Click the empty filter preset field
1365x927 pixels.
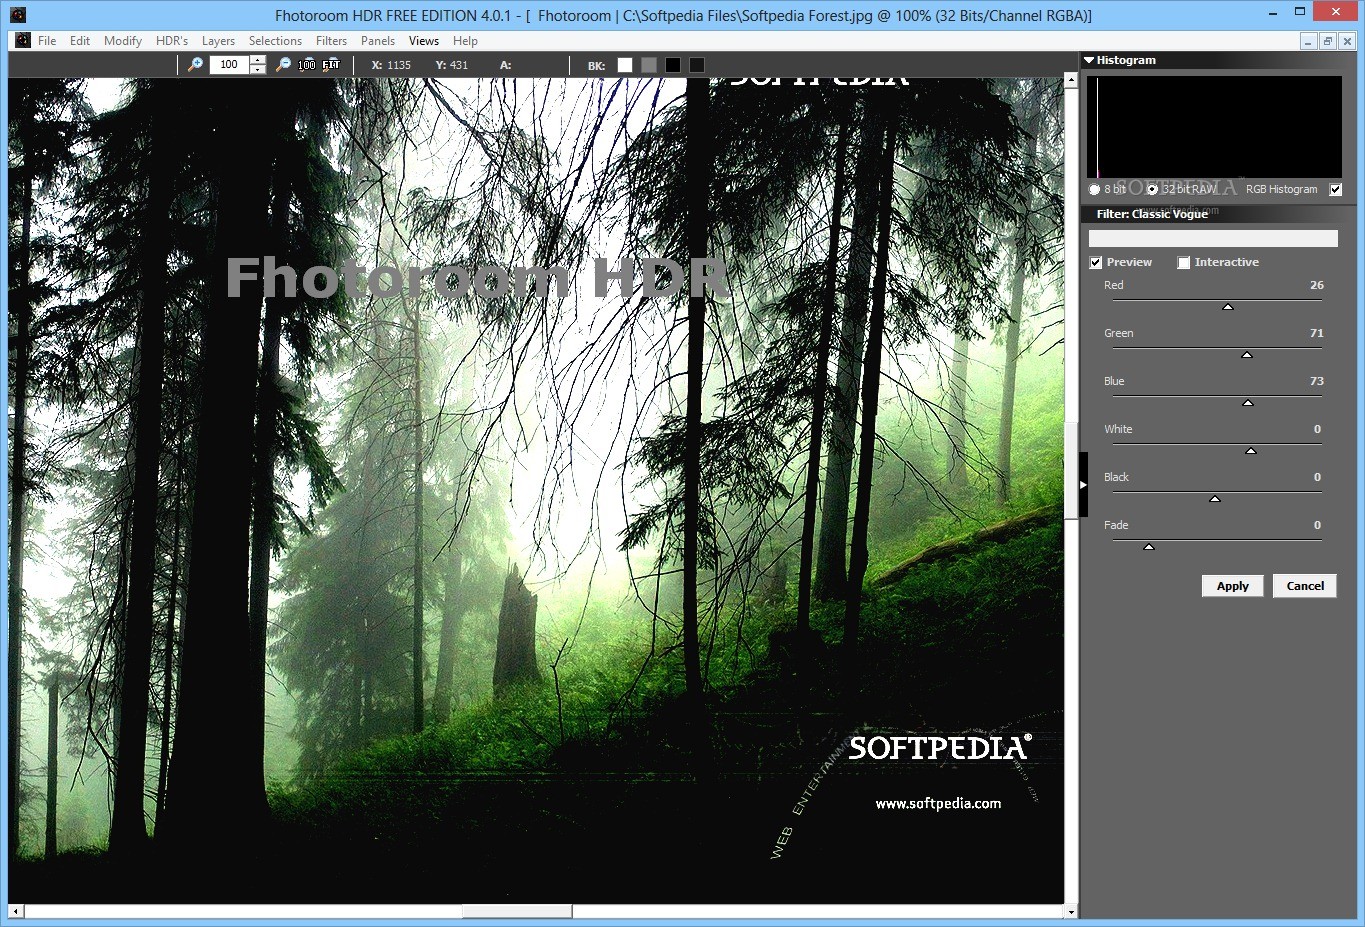1213,238
